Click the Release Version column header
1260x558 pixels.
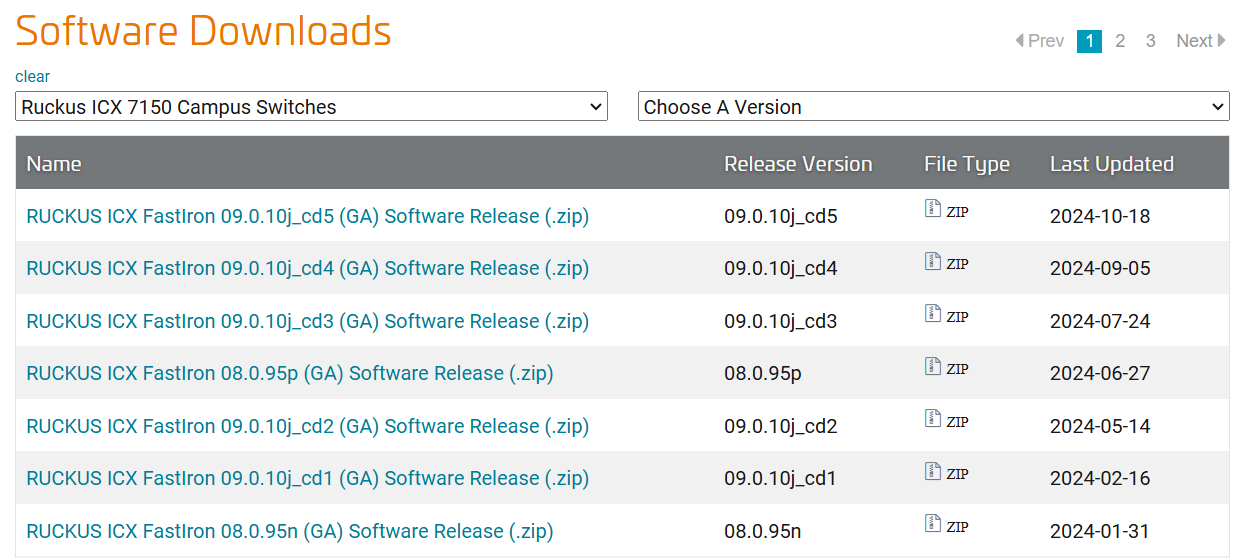(798, 164)
